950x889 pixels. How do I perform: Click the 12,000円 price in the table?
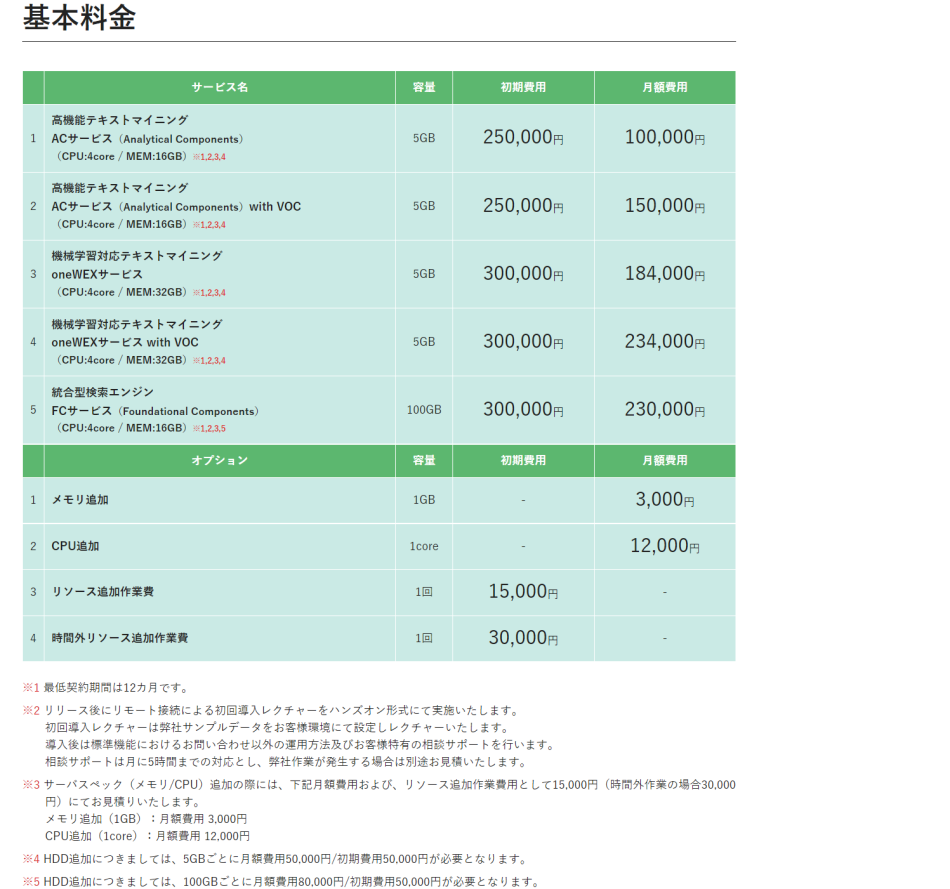pyautogui.click(x=664, y=546)
